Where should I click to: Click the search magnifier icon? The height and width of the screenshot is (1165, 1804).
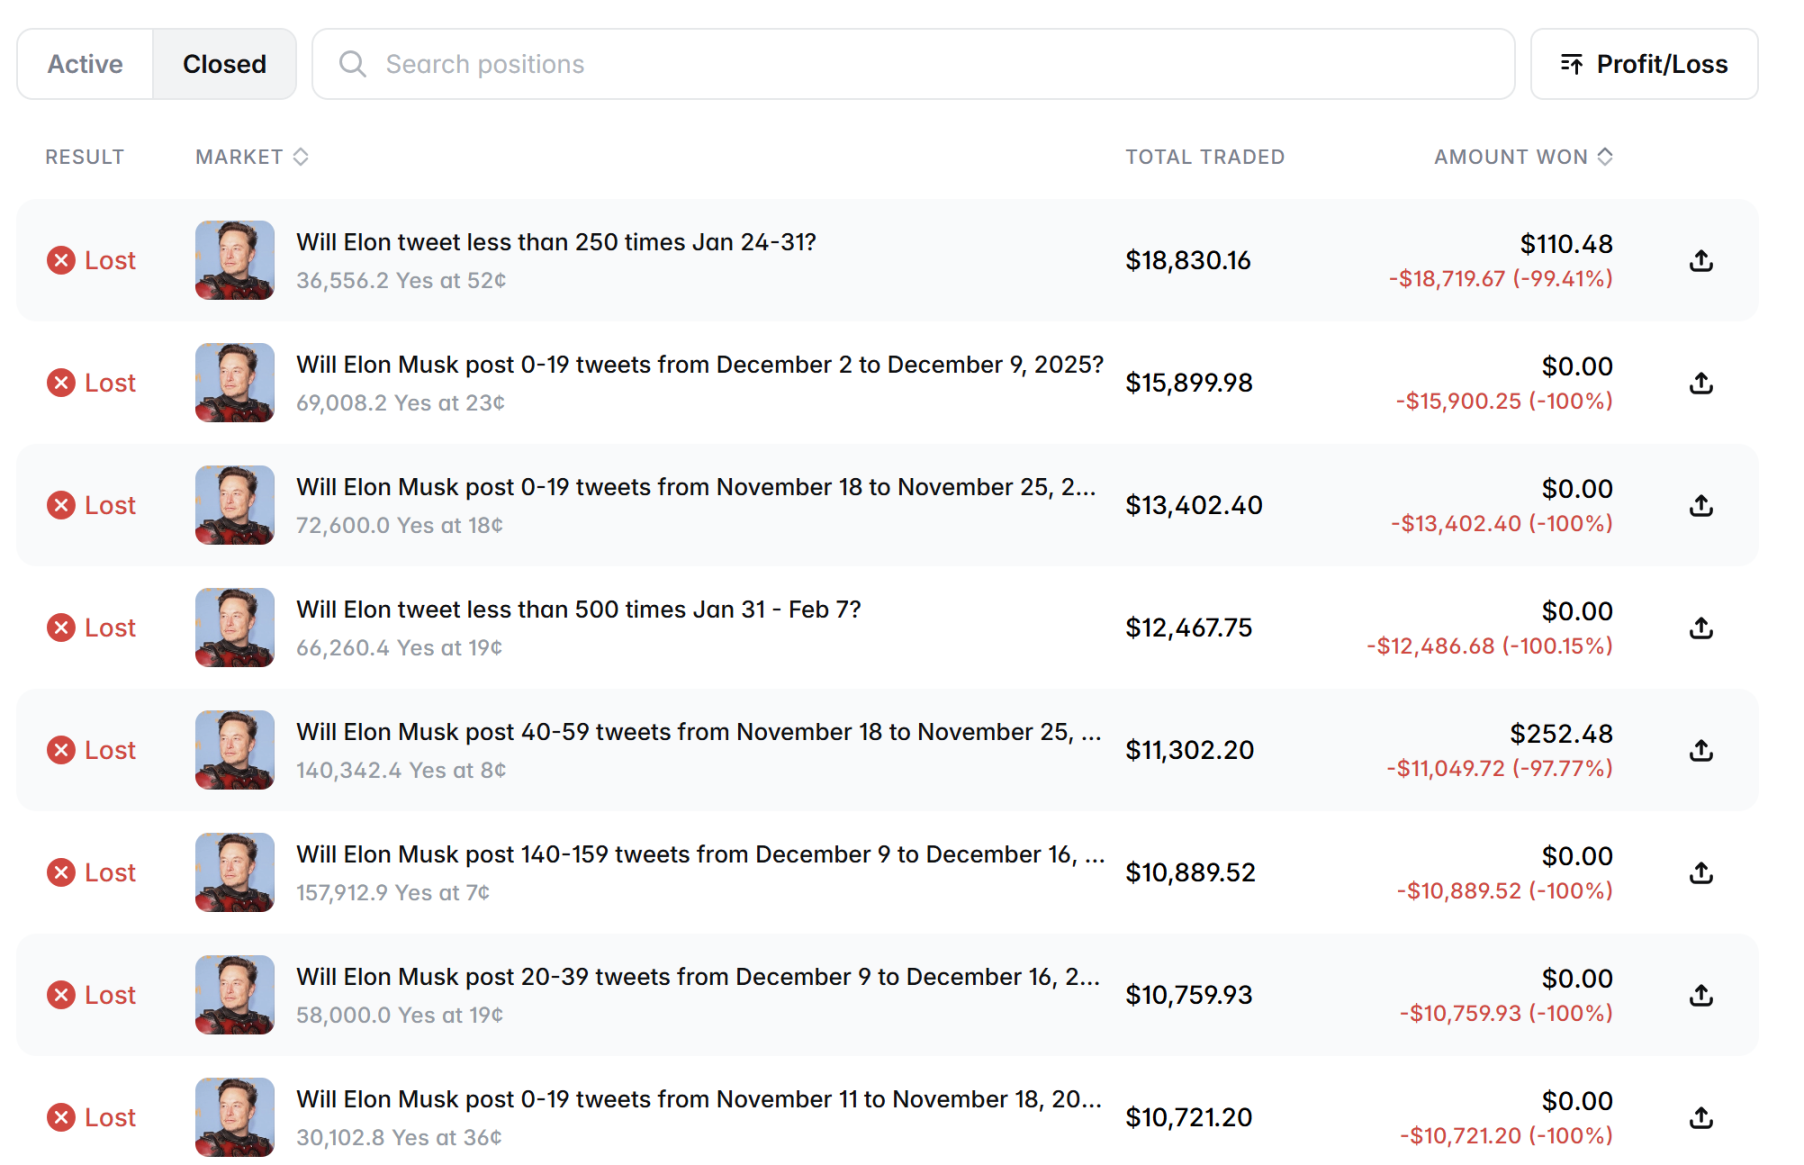click(352, 64)
